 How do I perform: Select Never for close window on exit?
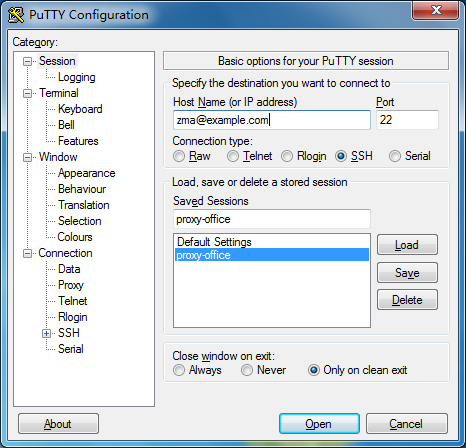coord(247,370)
